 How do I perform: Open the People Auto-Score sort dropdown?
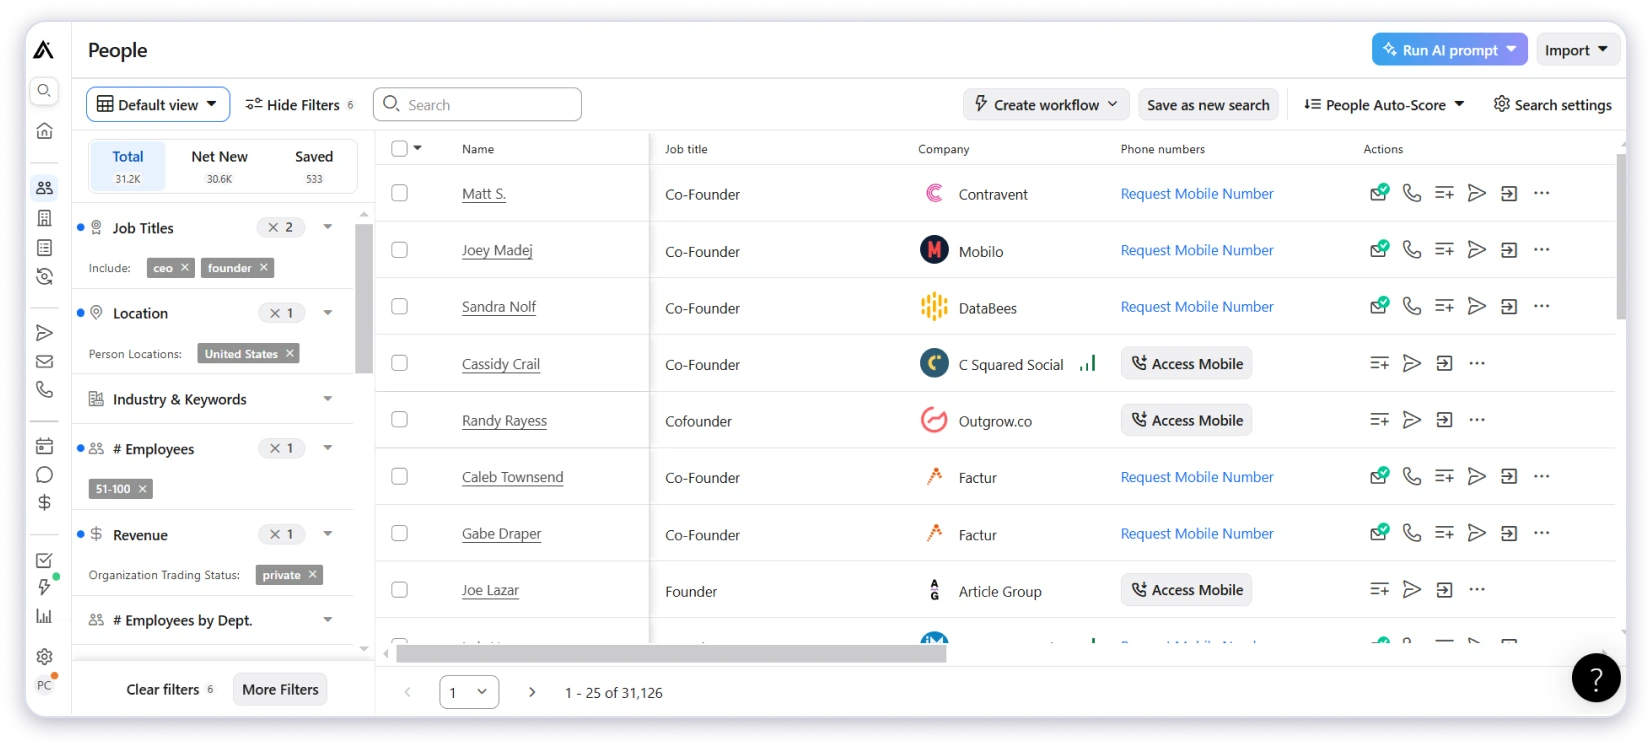coord(1385,105)
